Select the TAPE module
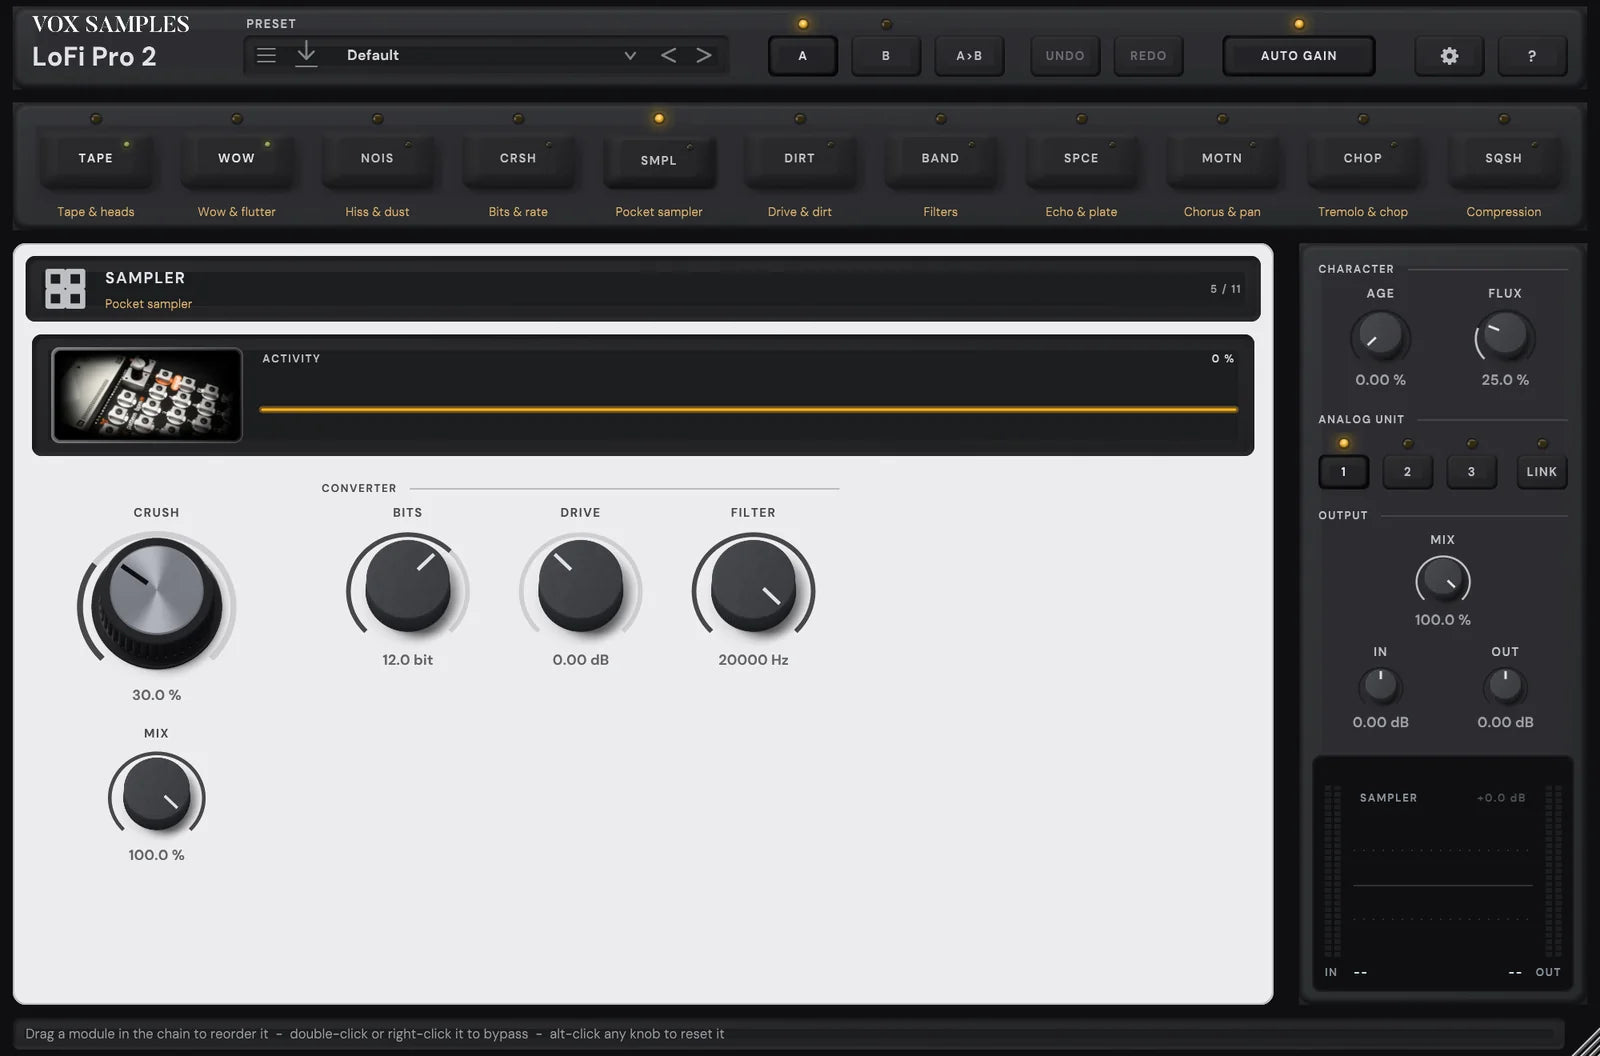This screenshot has width=1600, height=1056. [96, 158]
